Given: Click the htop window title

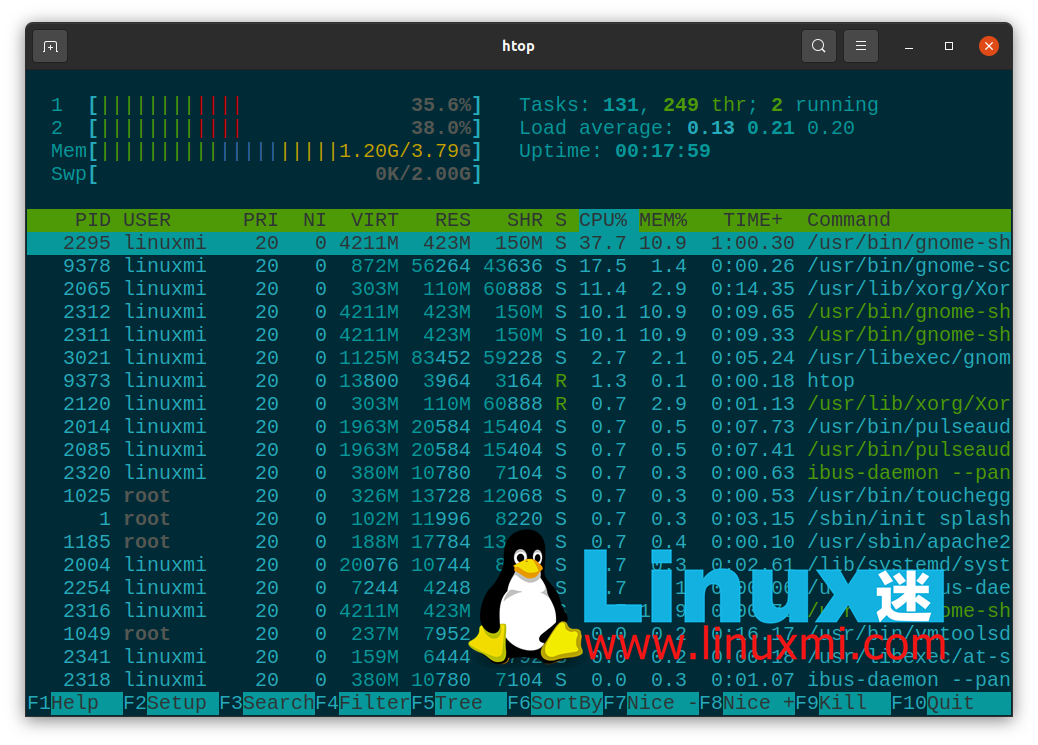Looking at the screenshot, I should click(518, 46).
